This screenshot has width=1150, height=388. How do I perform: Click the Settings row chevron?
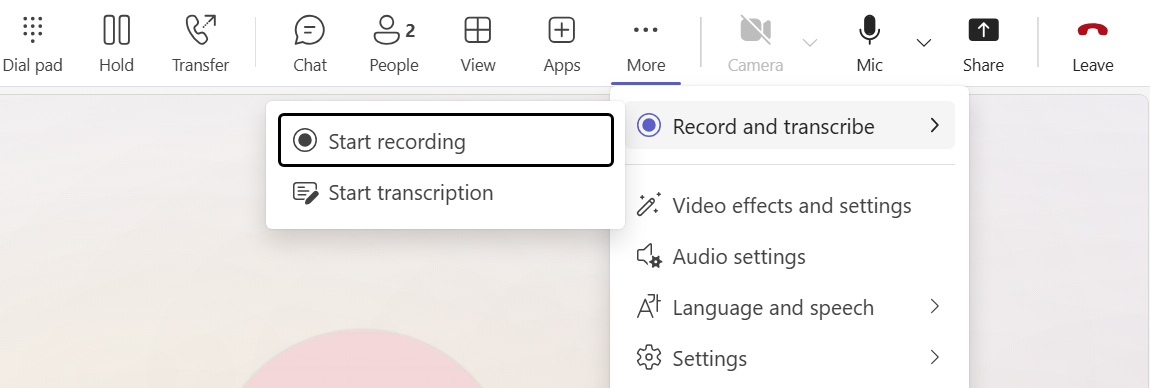point(934,357)
